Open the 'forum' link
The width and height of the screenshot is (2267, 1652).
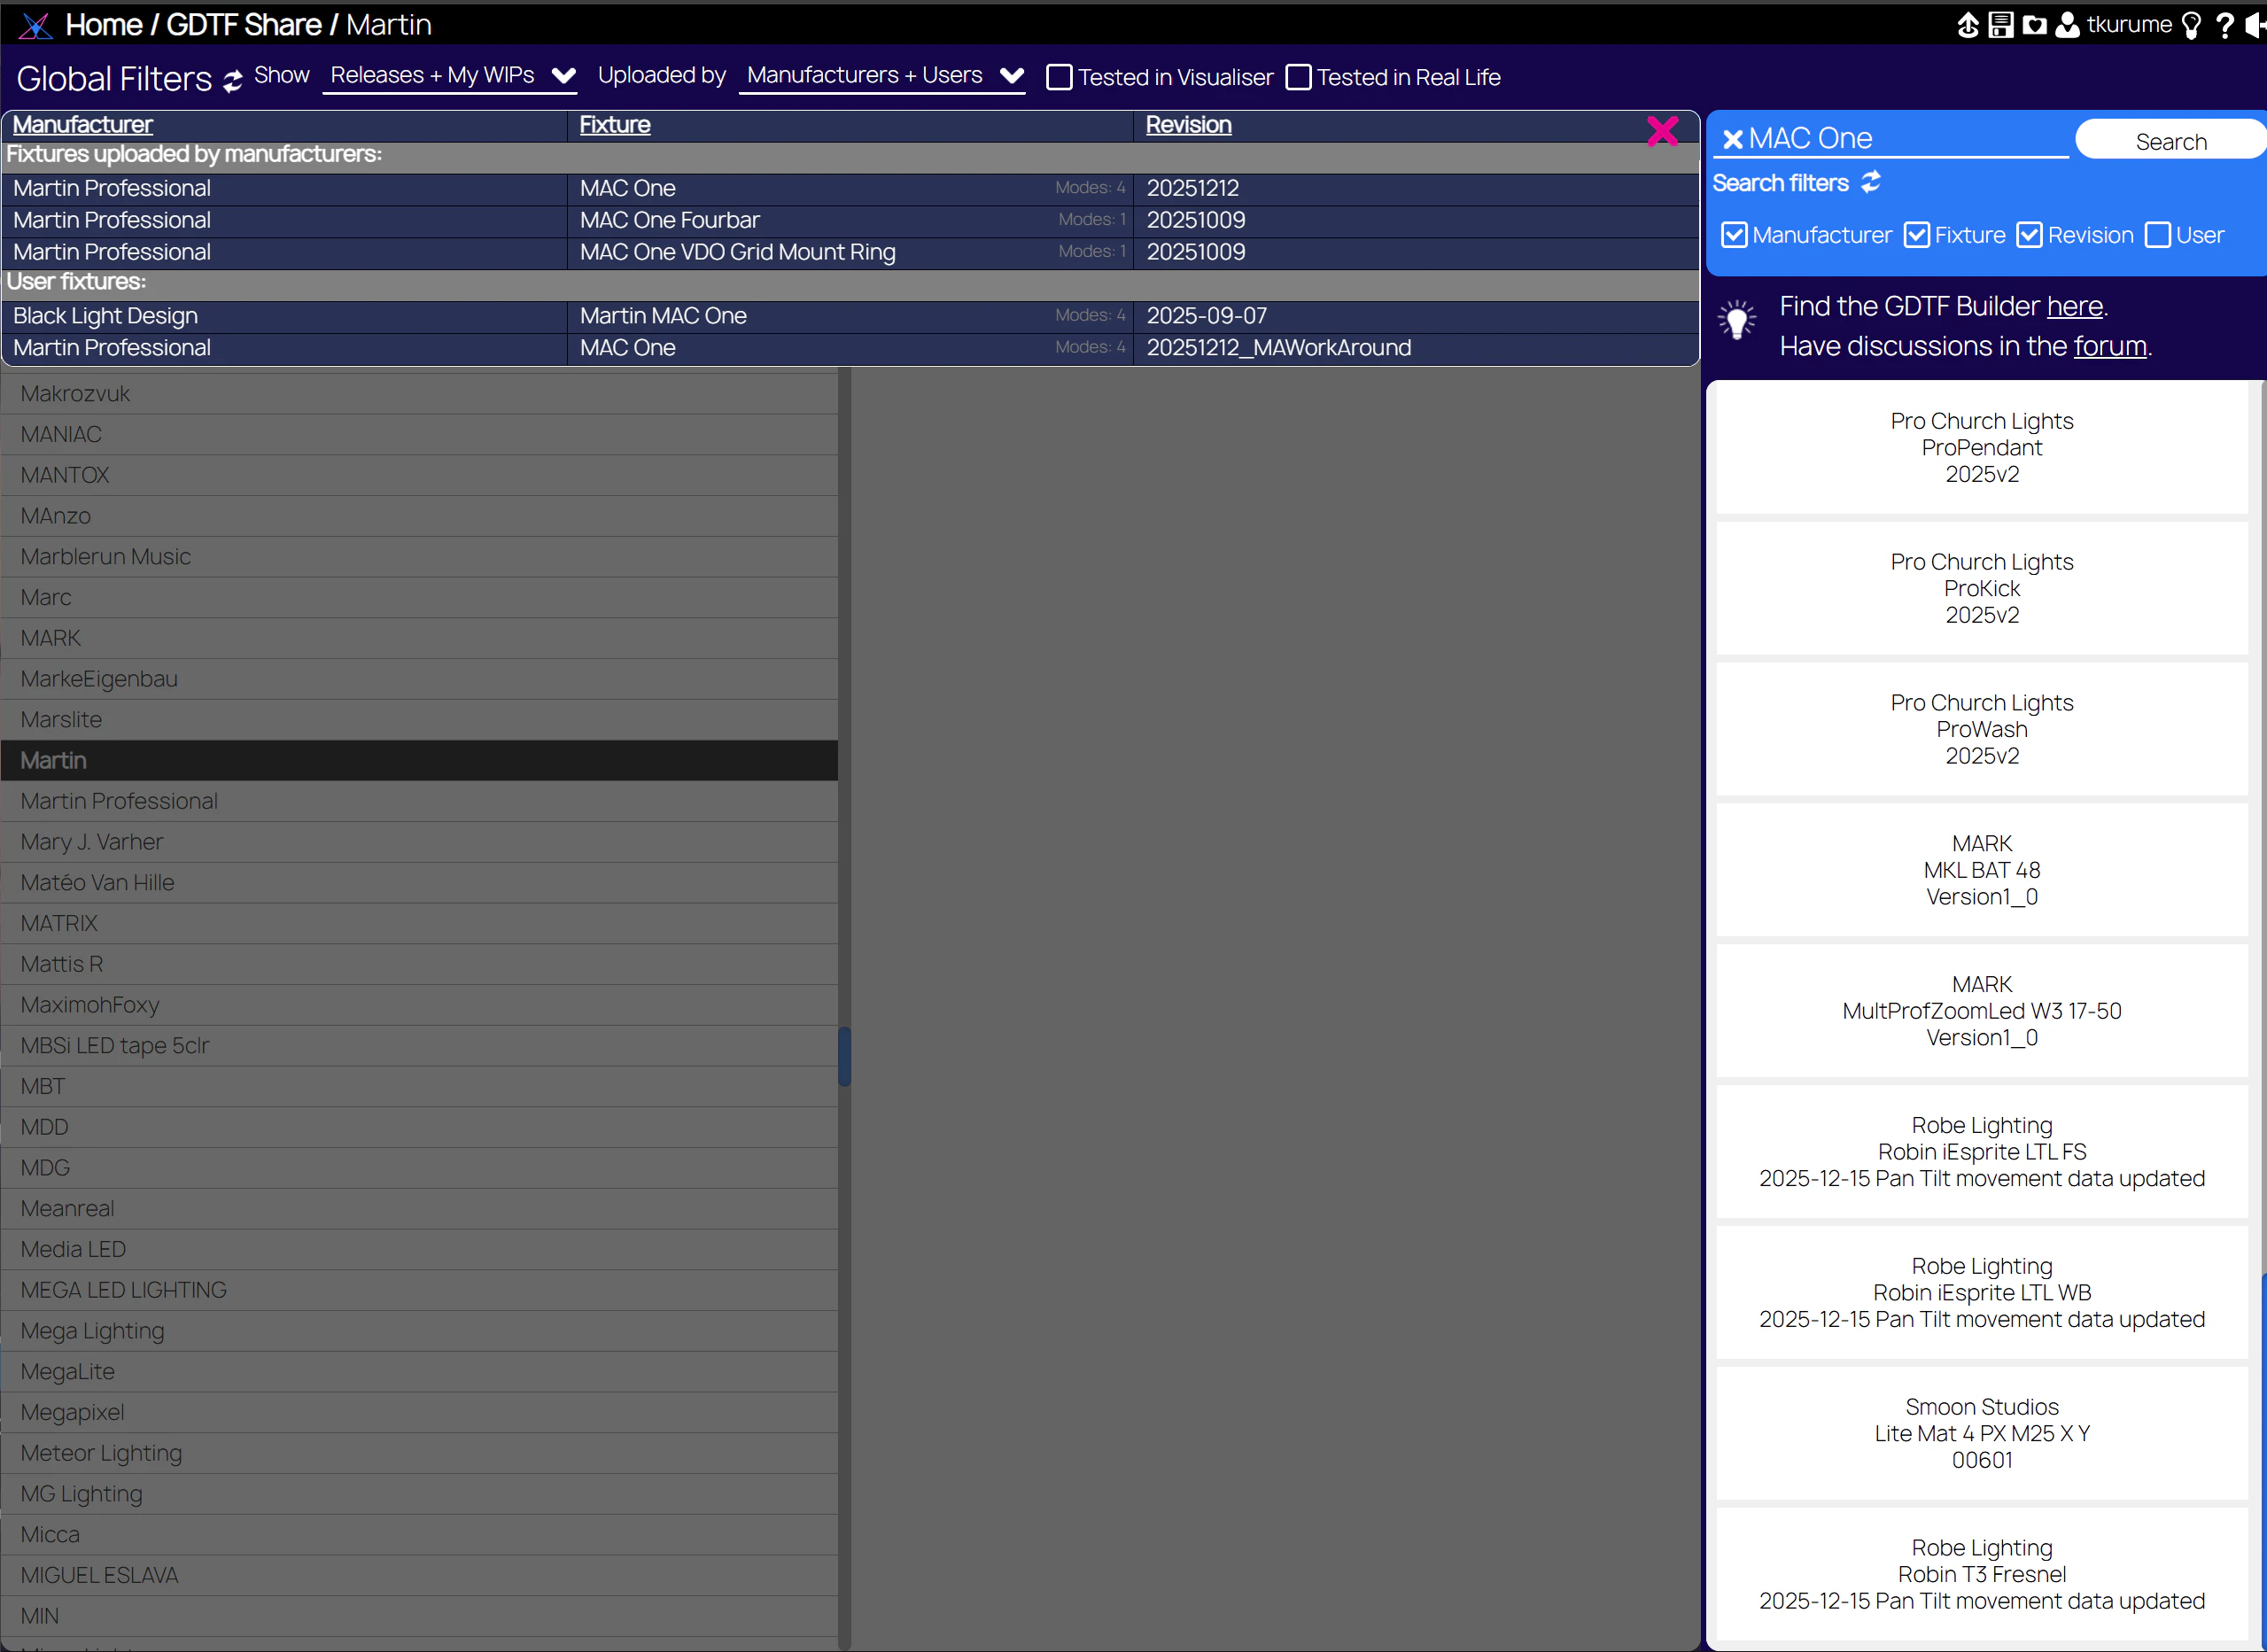pos(2110,346)
